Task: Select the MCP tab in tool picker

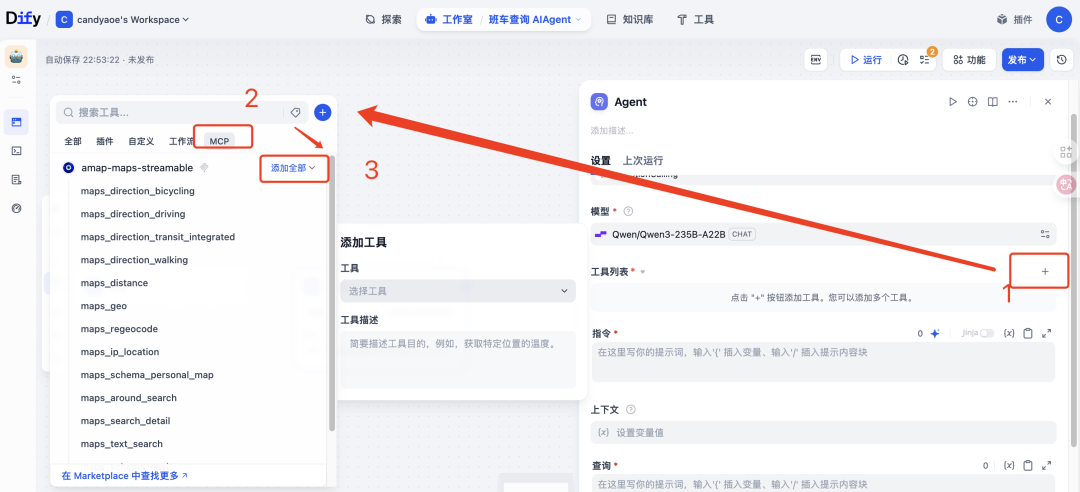Action: (x=219, y=141)
